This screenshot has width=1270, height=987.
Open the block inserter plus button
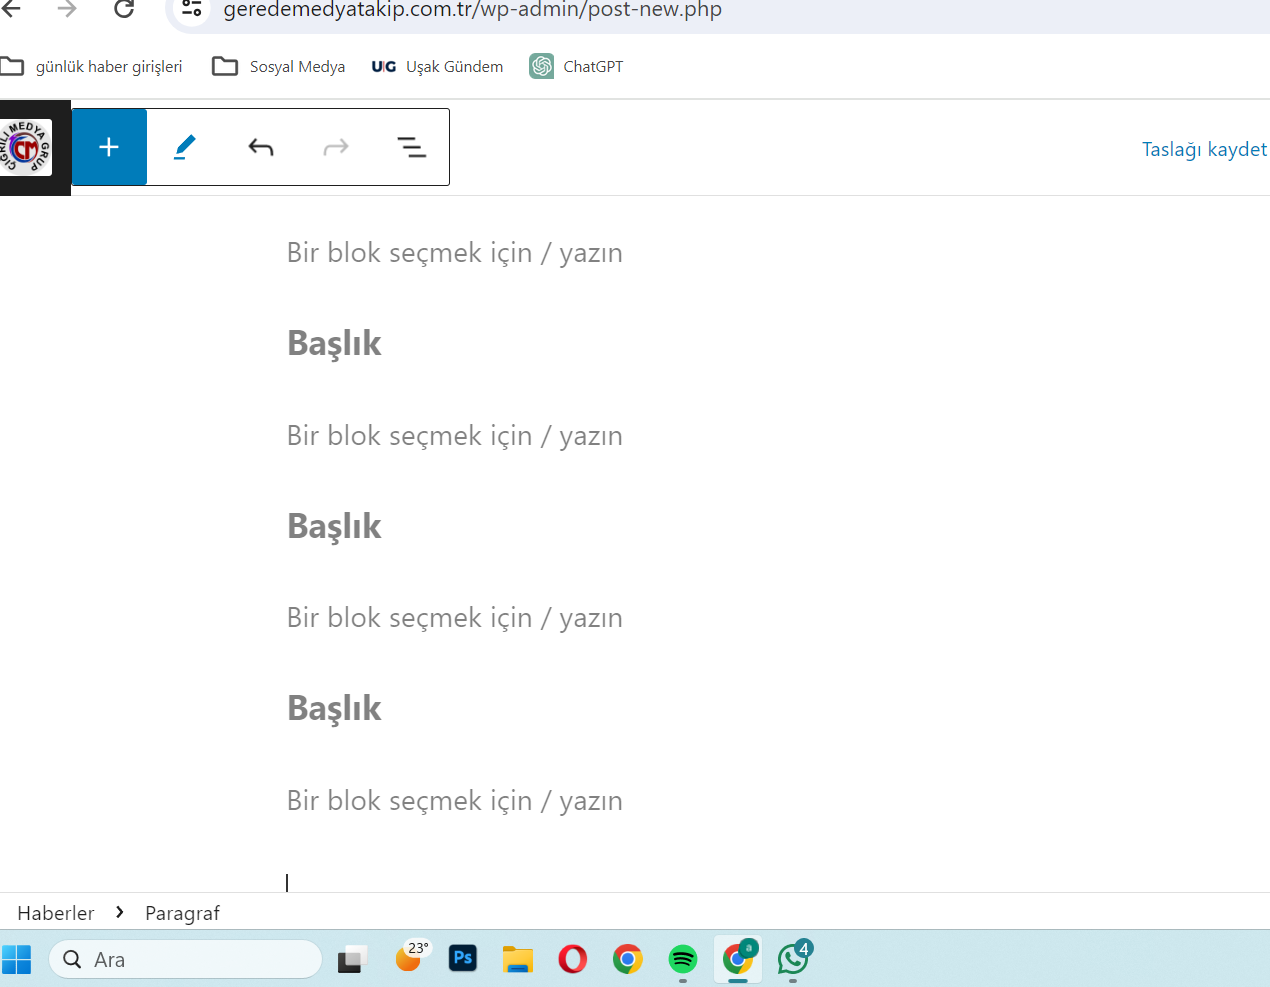point(109,147)
